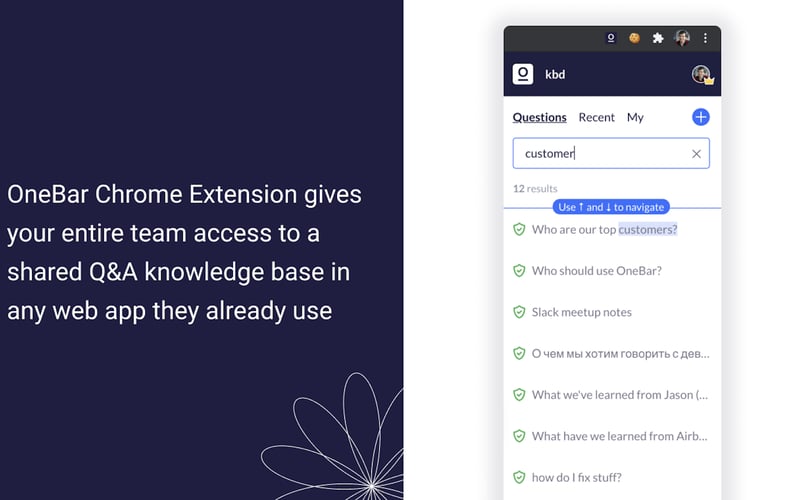Open result Who are our top customers?

(604, 230)
